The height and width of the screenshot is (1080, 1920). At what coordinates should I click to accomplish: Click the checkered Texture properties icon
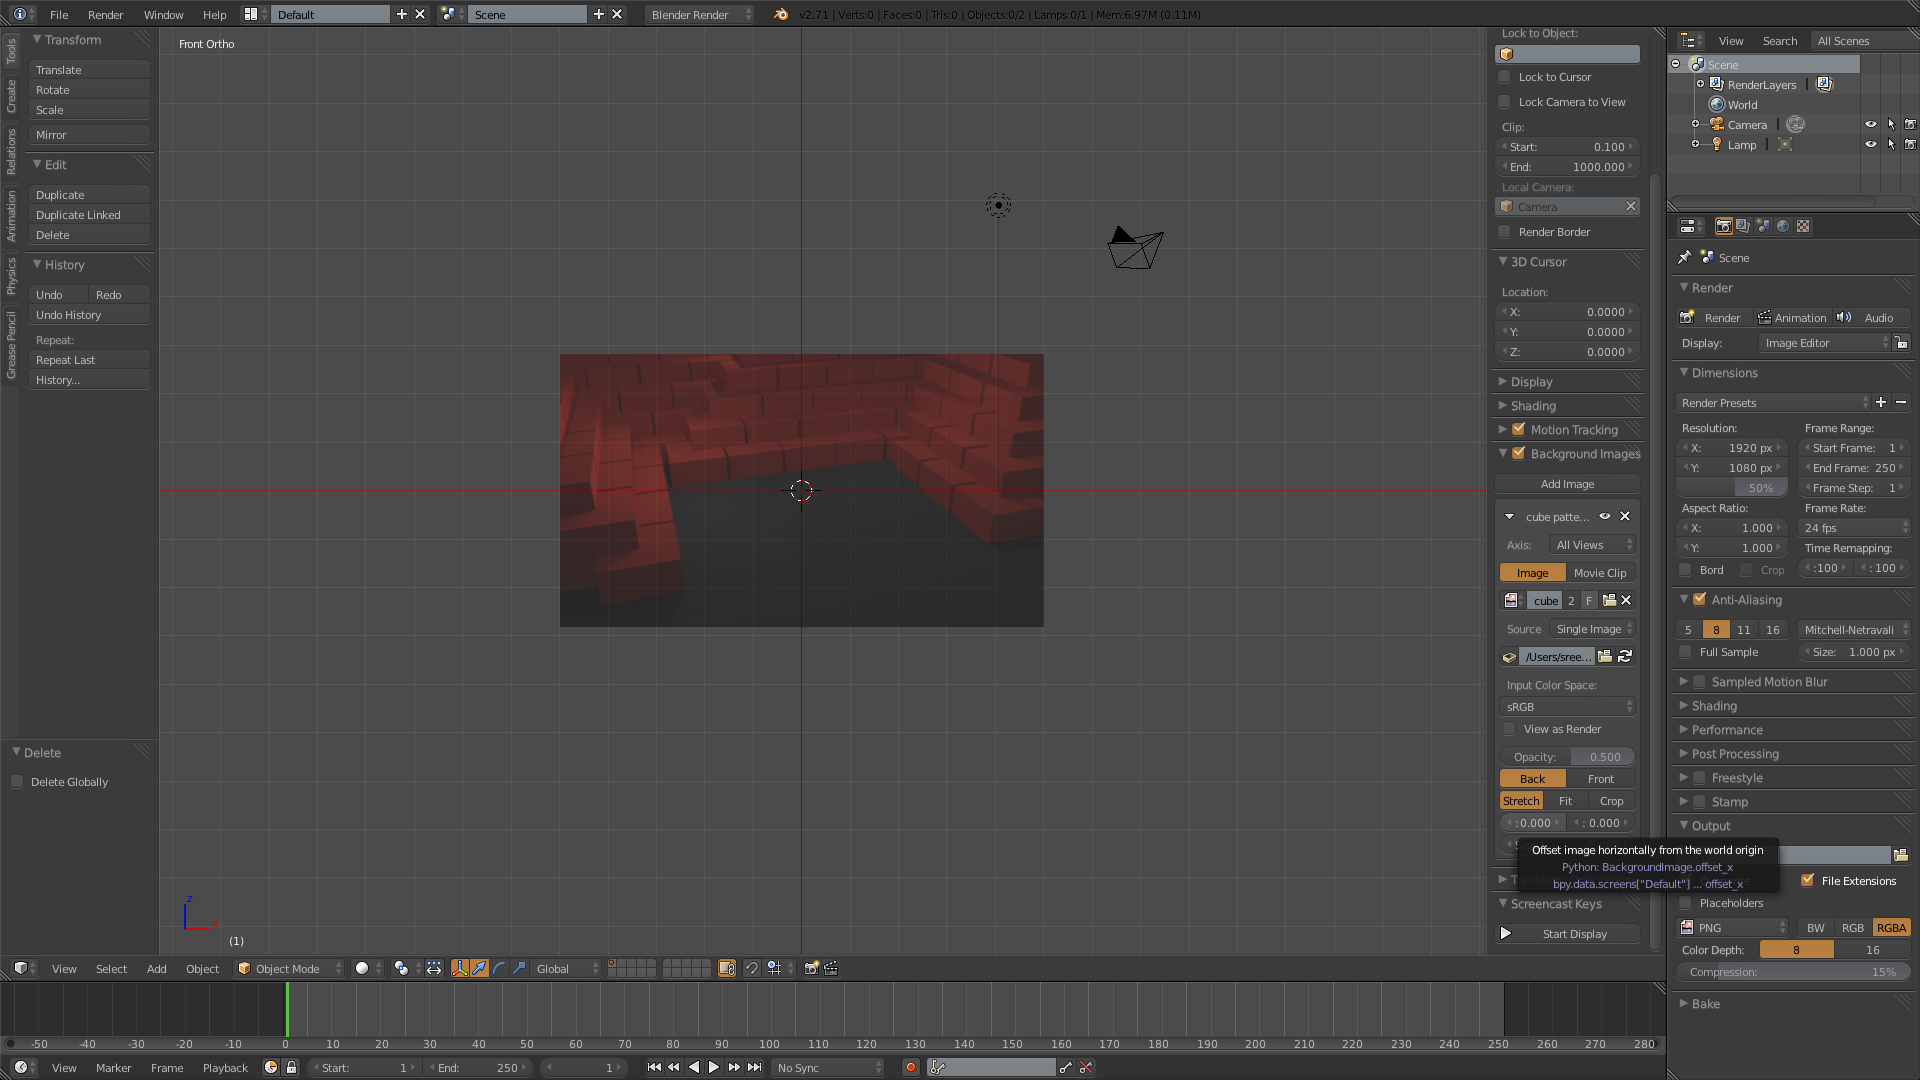[x=1803, y=226]
